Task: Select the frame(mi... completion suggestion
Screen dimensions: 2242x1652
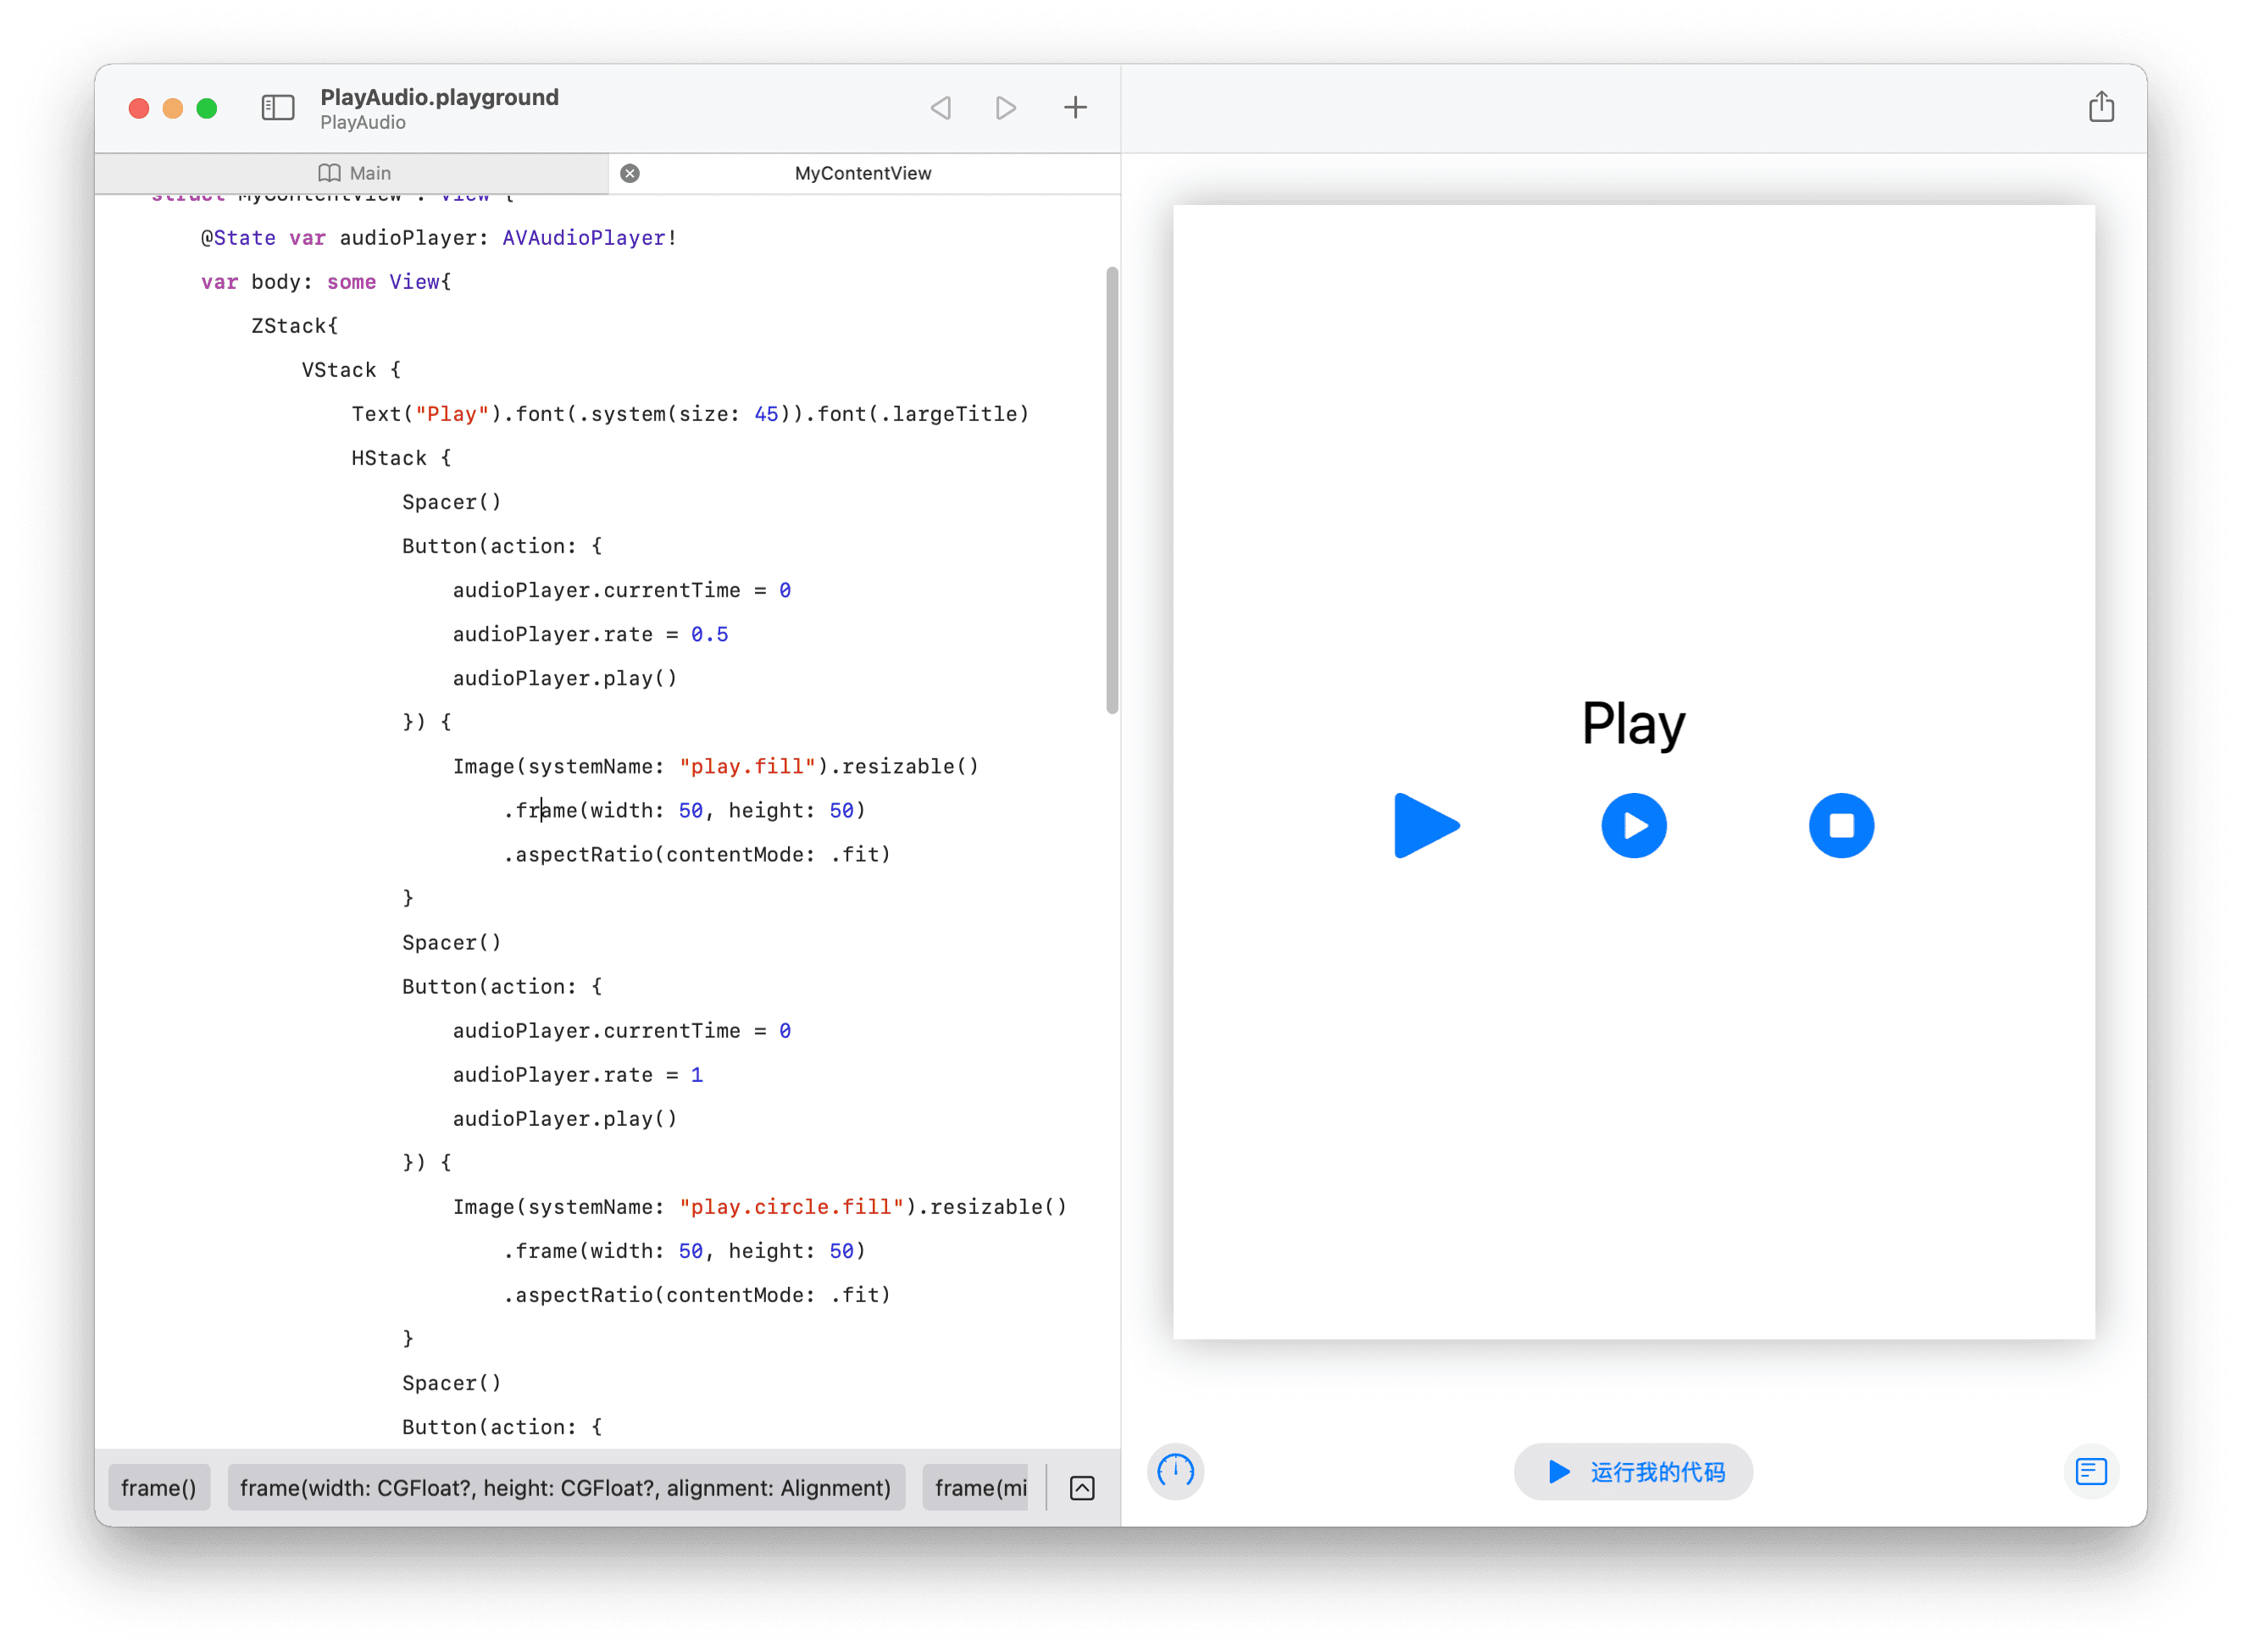Action: [x=977, y=1487]
